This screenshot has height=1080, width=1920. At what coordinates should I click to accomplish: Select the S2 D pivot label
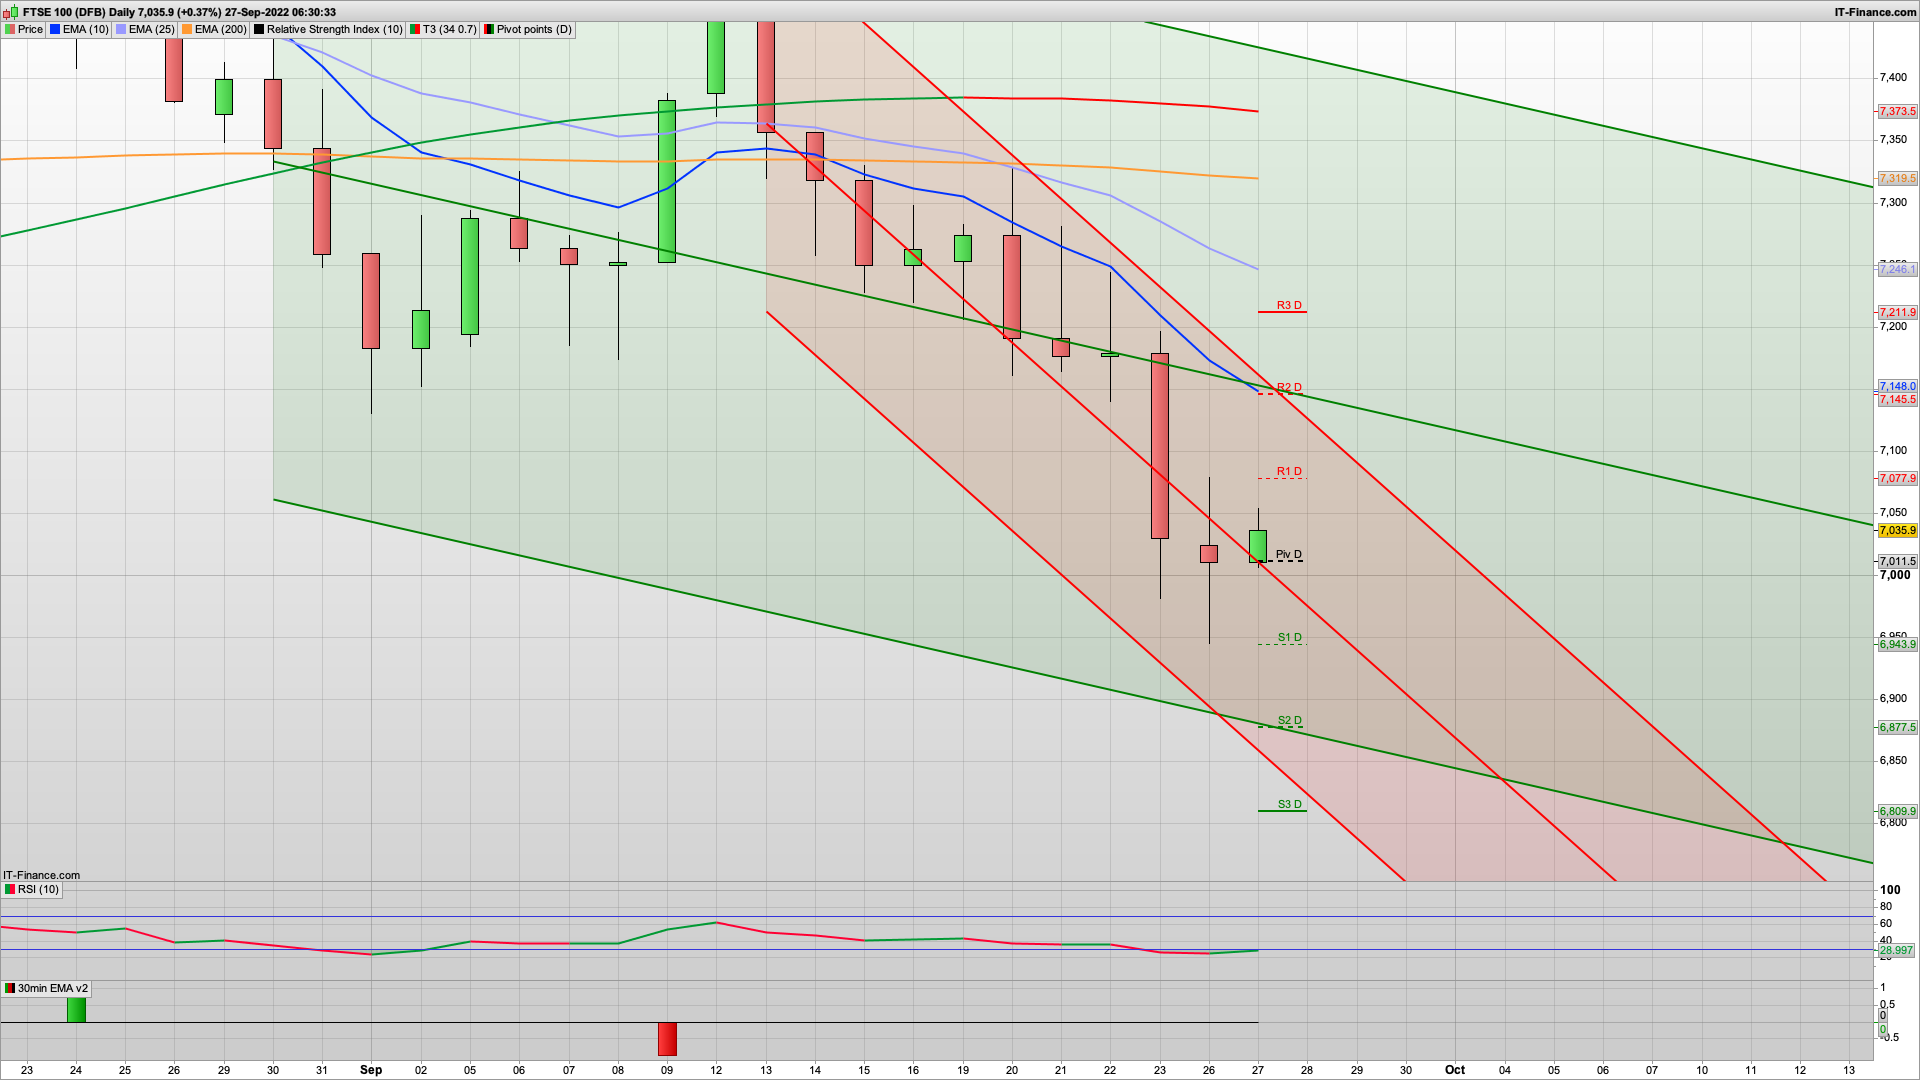[x=1290, y=720]
